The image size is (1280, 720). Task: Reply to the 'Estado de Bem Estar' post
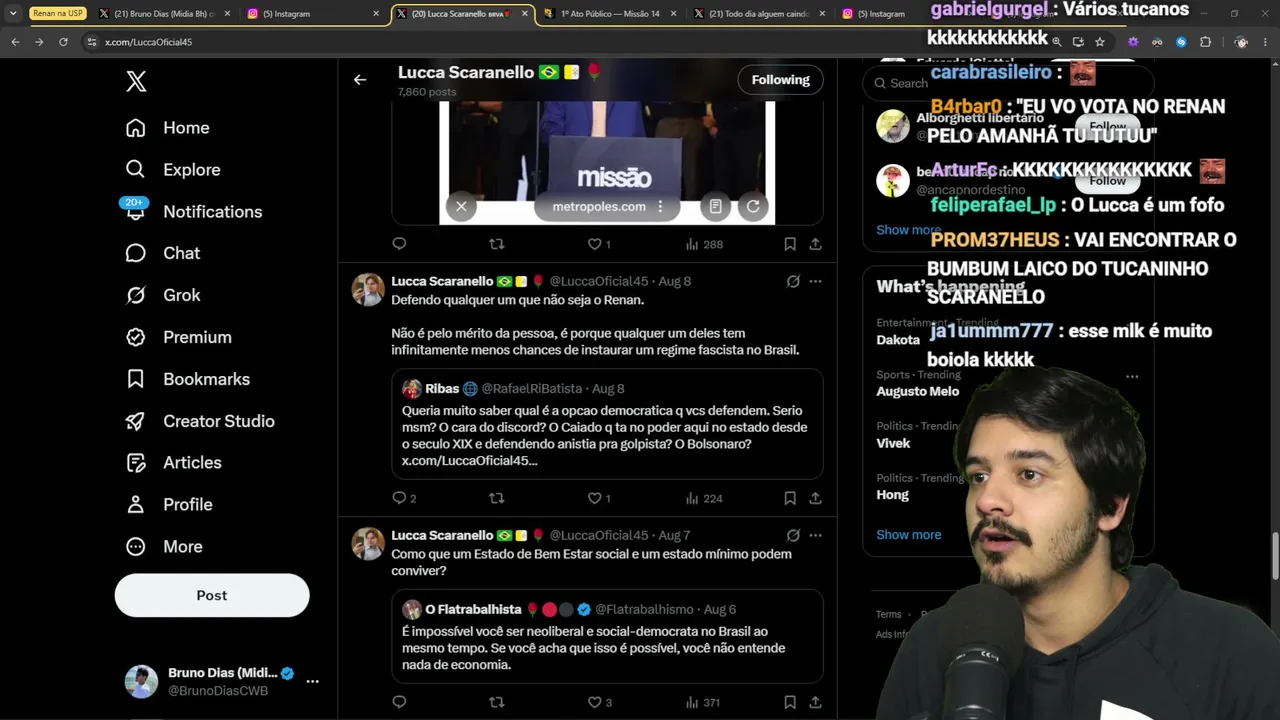click(399, 702)
